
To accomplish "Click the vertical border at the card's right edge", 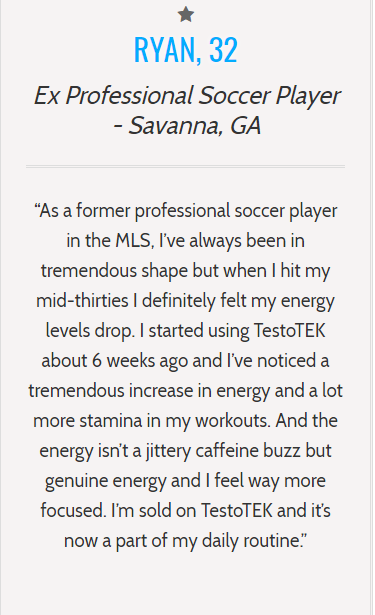I will coord(371,308).
